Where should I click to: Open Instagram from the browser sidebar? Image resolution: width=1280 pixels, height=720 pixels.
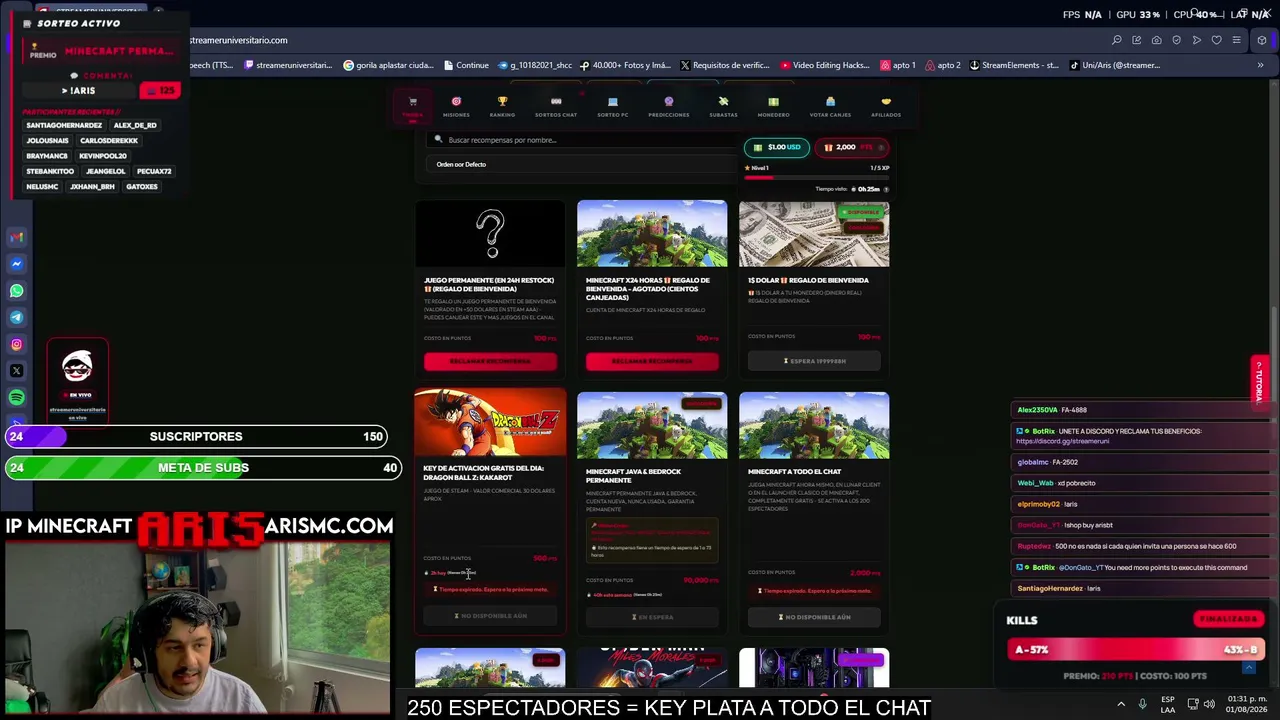point(17,344)
